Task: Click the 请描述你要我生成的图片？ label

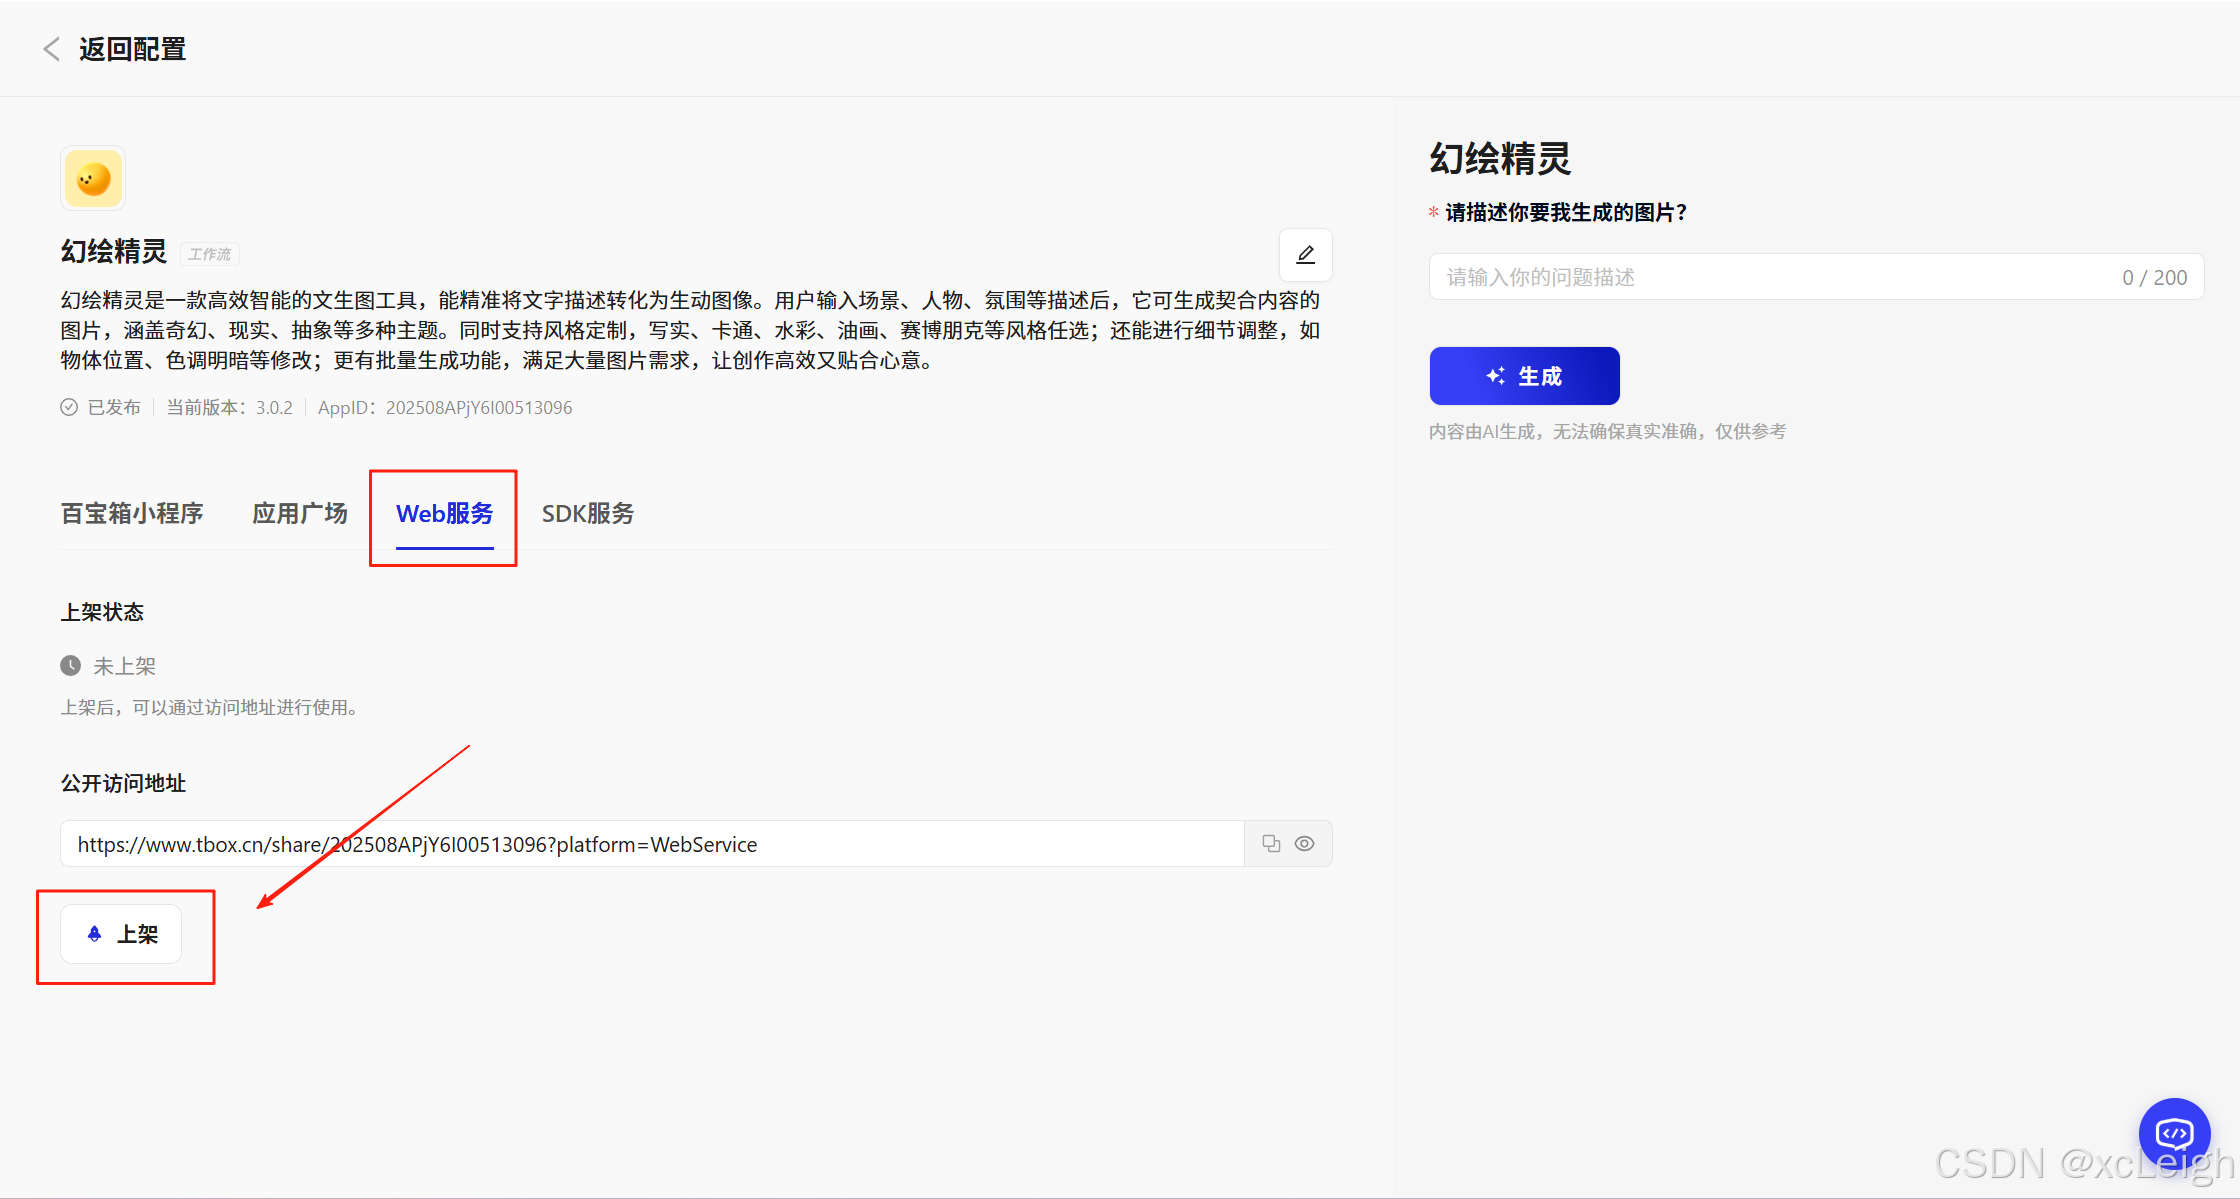Action: [1566, 212]
